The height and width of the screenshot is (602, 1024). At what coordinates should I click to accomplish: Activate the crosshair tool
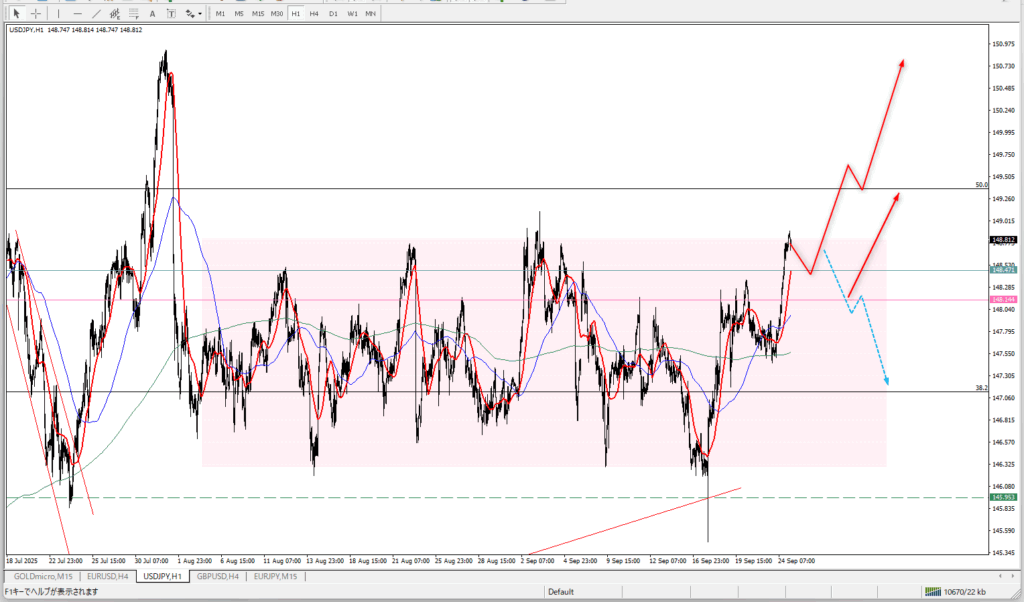point(36,14)
